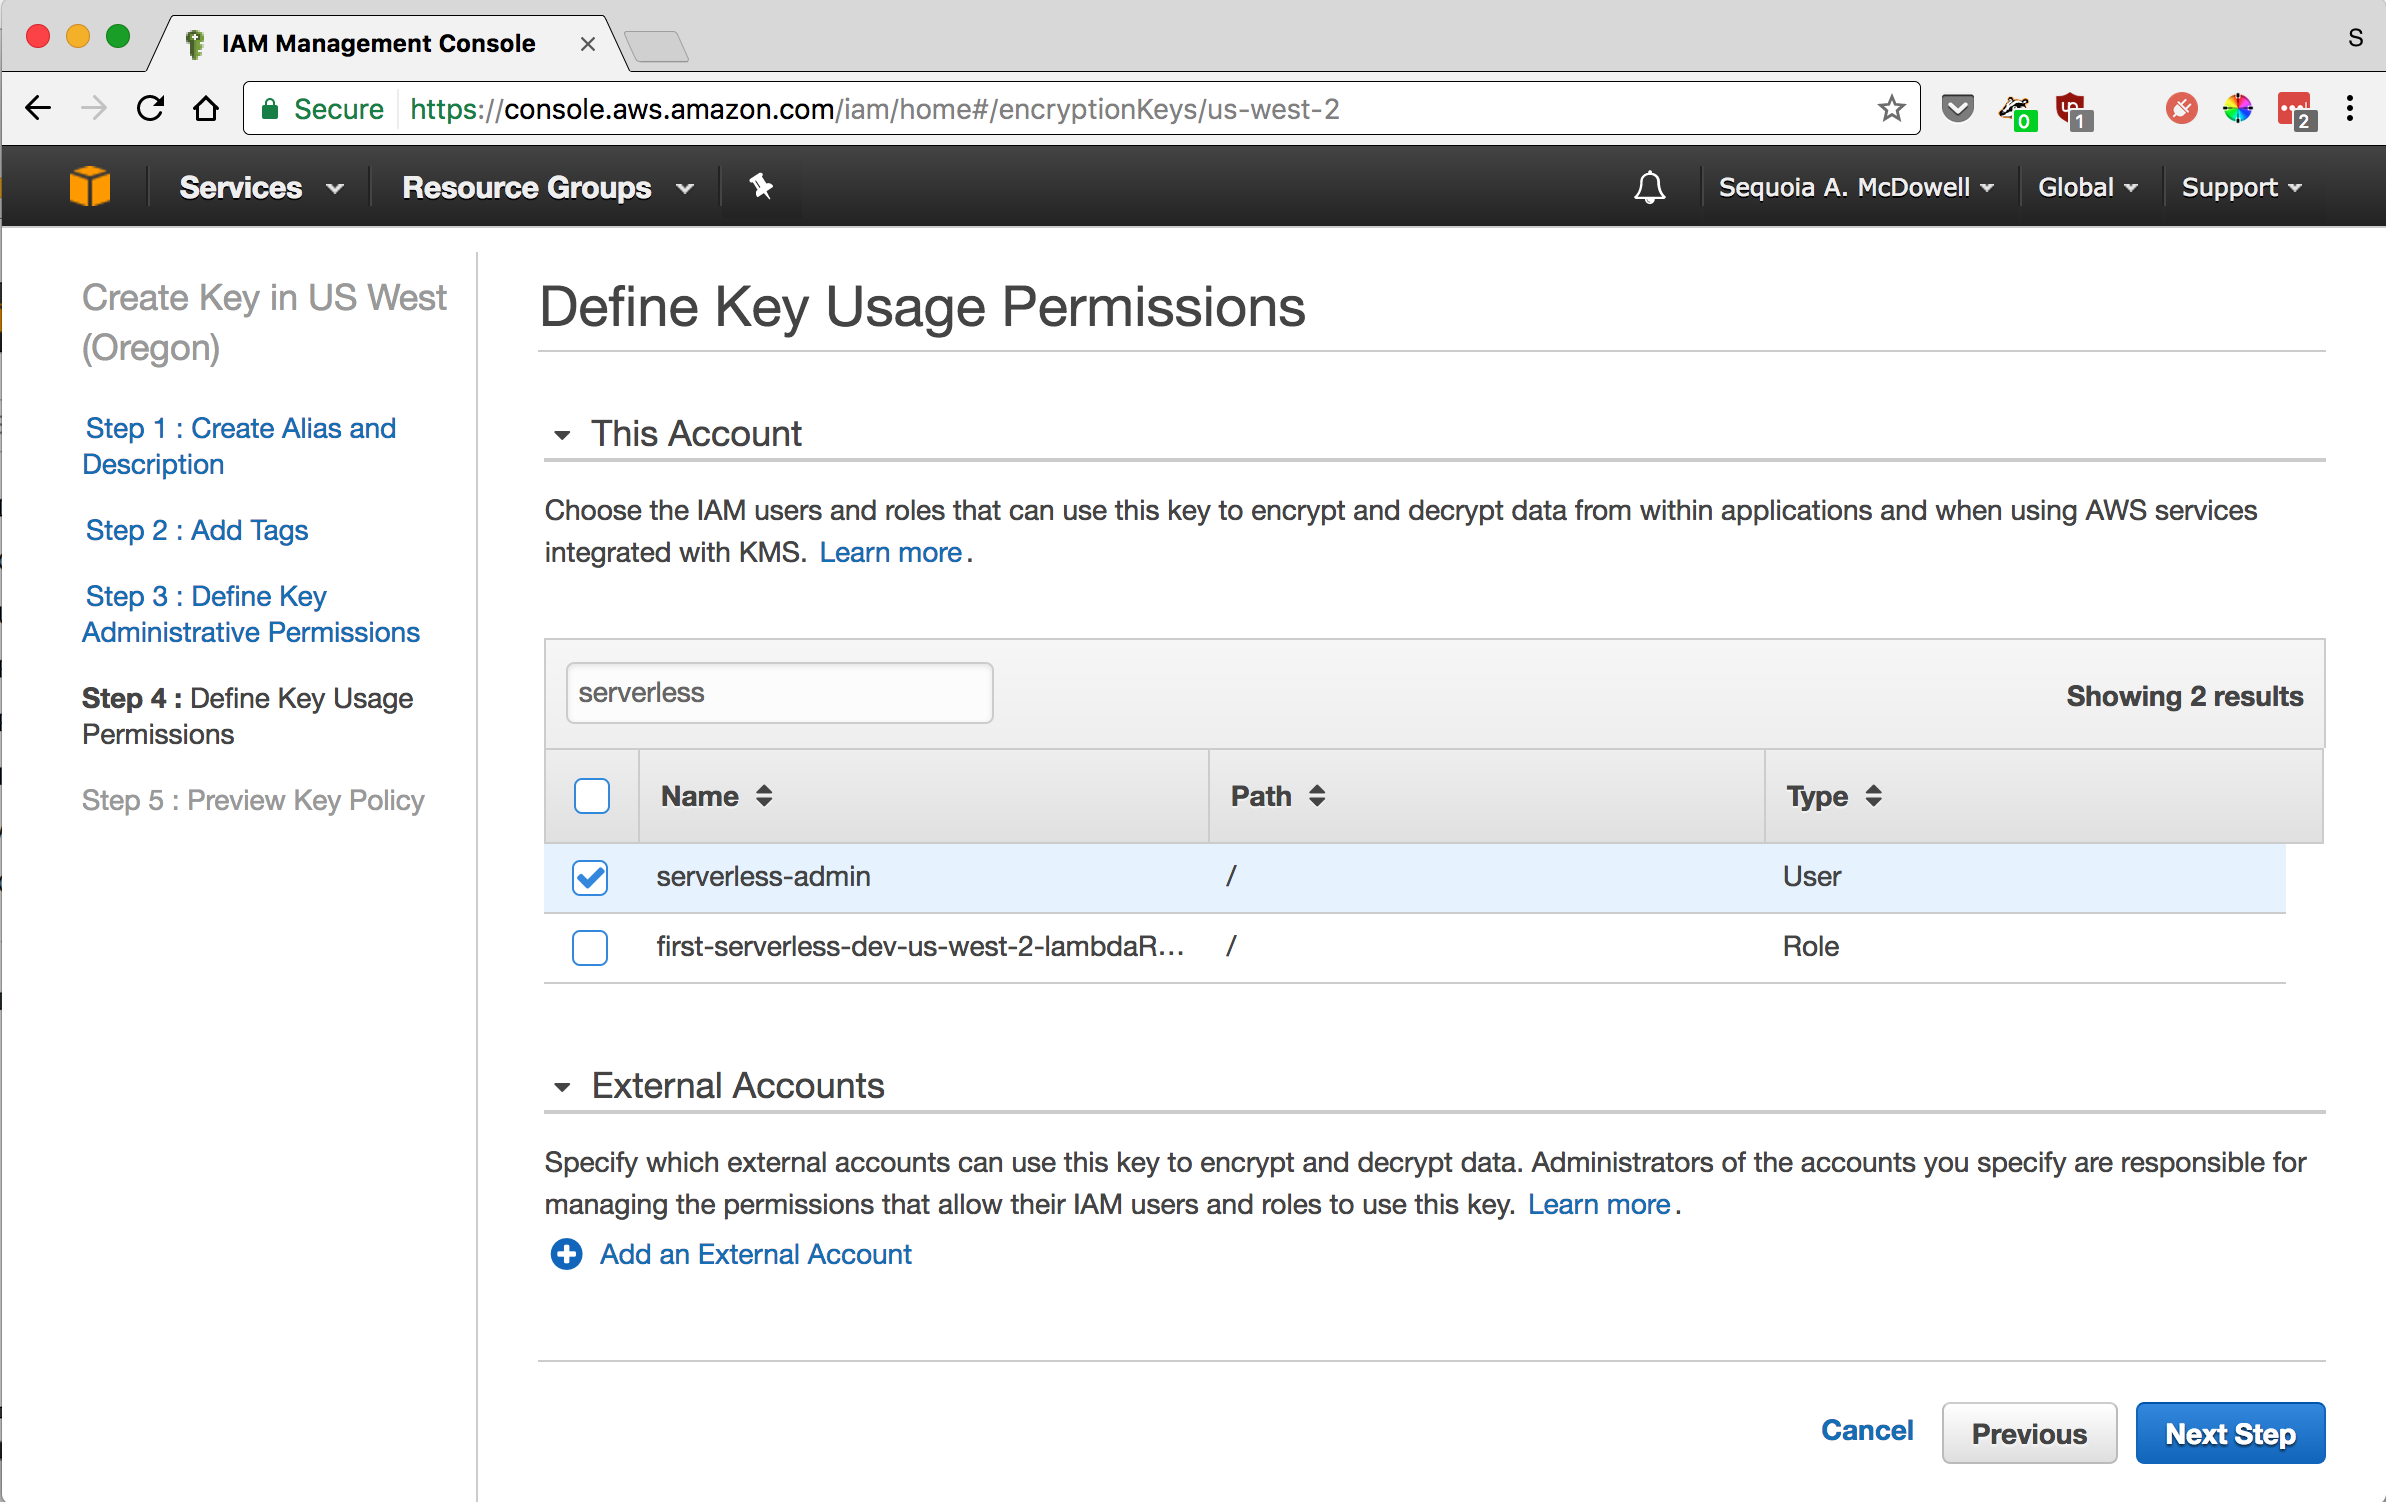This screenshot has width=2386, height=1502.
Task: Select Step 5 Preview Key Policy
Action: (253, 800)
